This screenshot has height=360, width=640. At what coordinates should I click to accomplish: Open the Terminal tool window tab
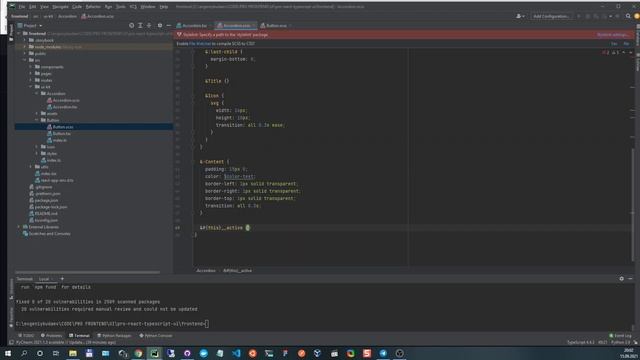(79, 336)
